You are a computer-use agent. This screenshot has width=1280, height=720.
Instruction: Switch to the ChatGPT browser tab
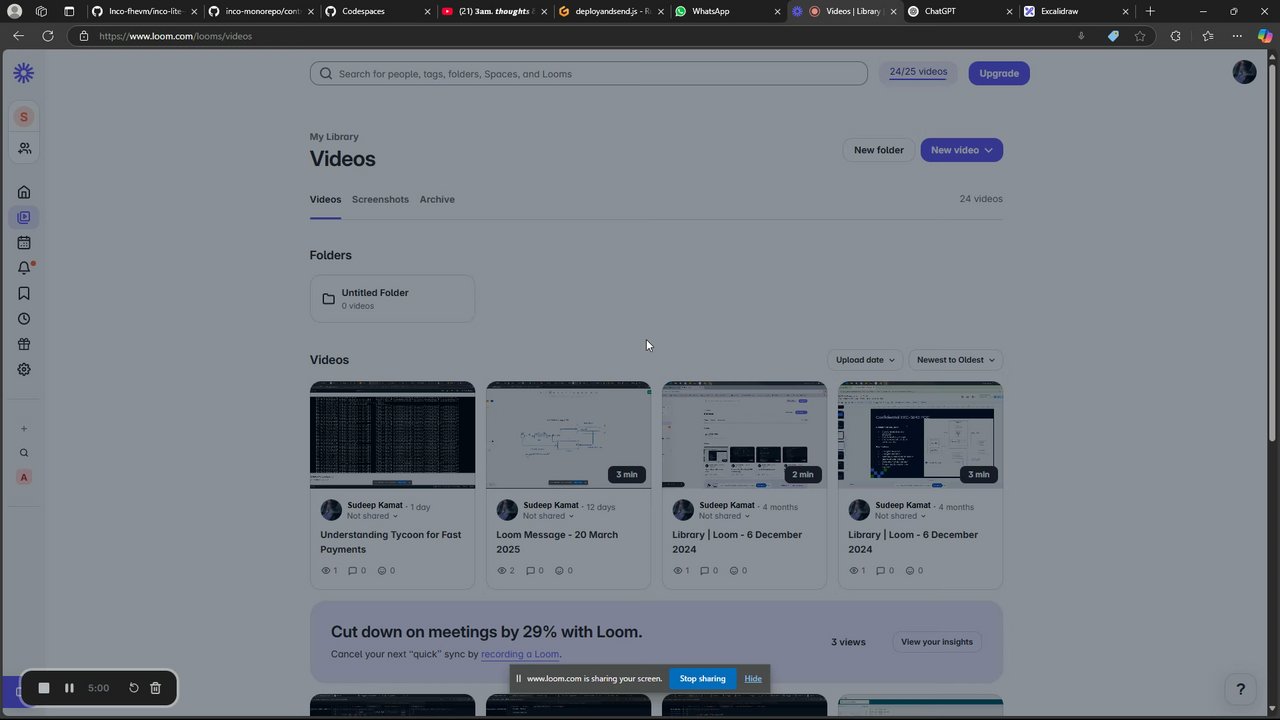959,11
